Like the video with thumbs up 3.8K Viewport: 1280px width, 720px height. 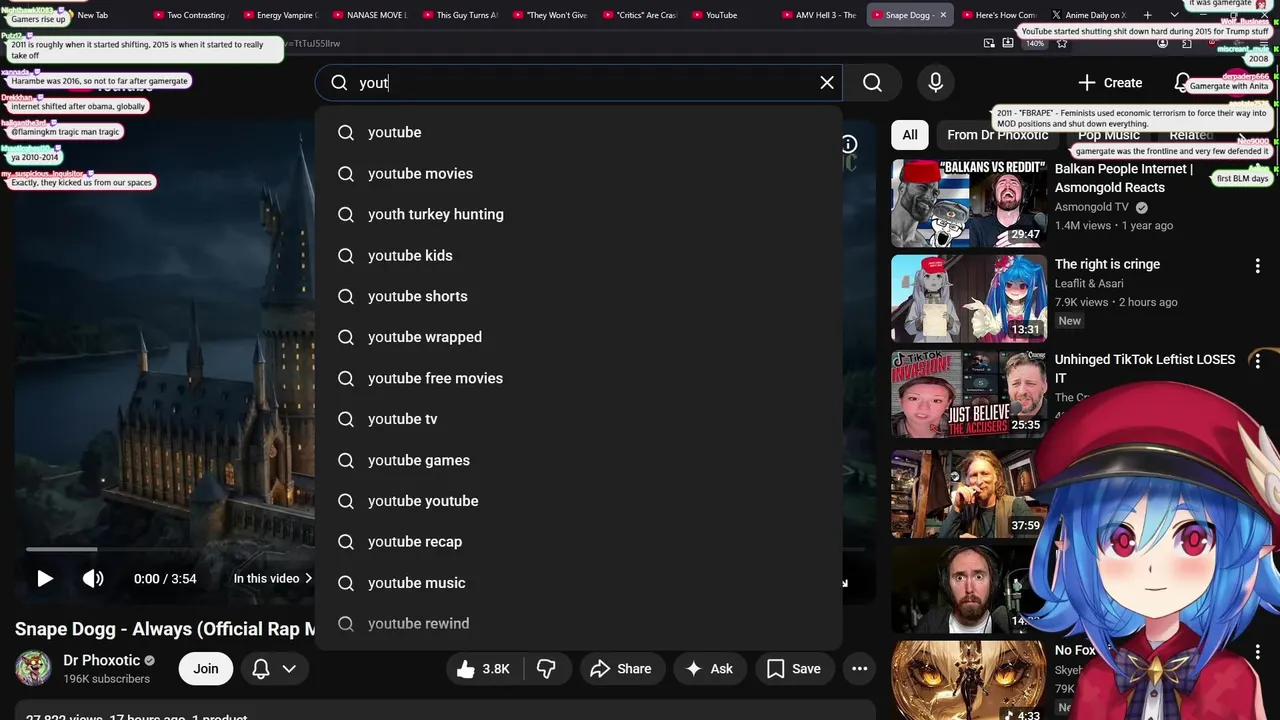coord(484,669)
